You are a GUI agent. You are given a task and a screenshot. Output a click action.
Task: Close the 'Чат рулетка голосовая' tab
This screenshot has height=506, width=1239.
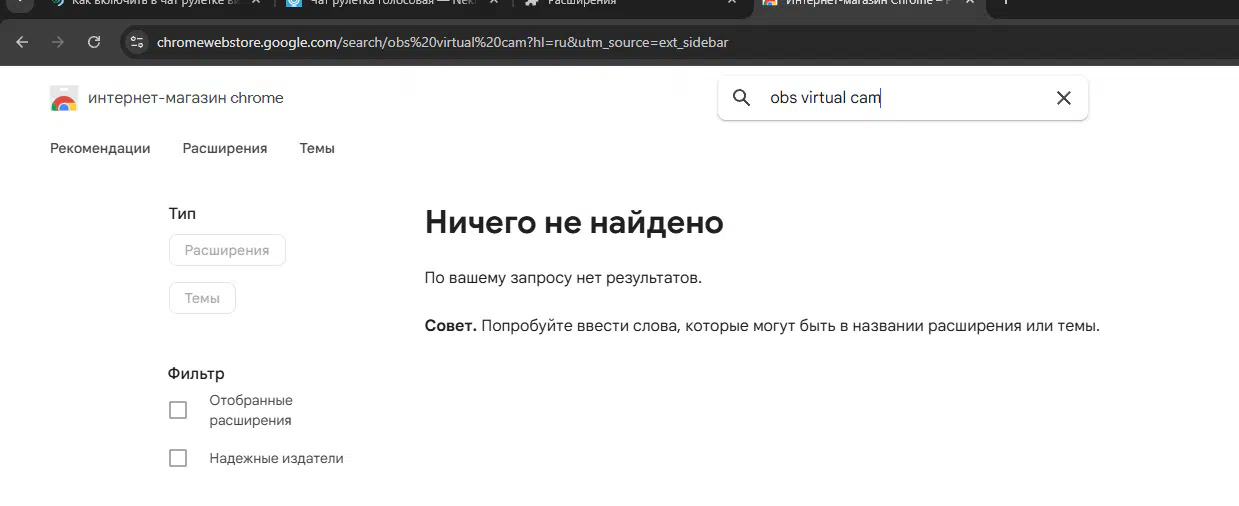click(x=496, y=3)
